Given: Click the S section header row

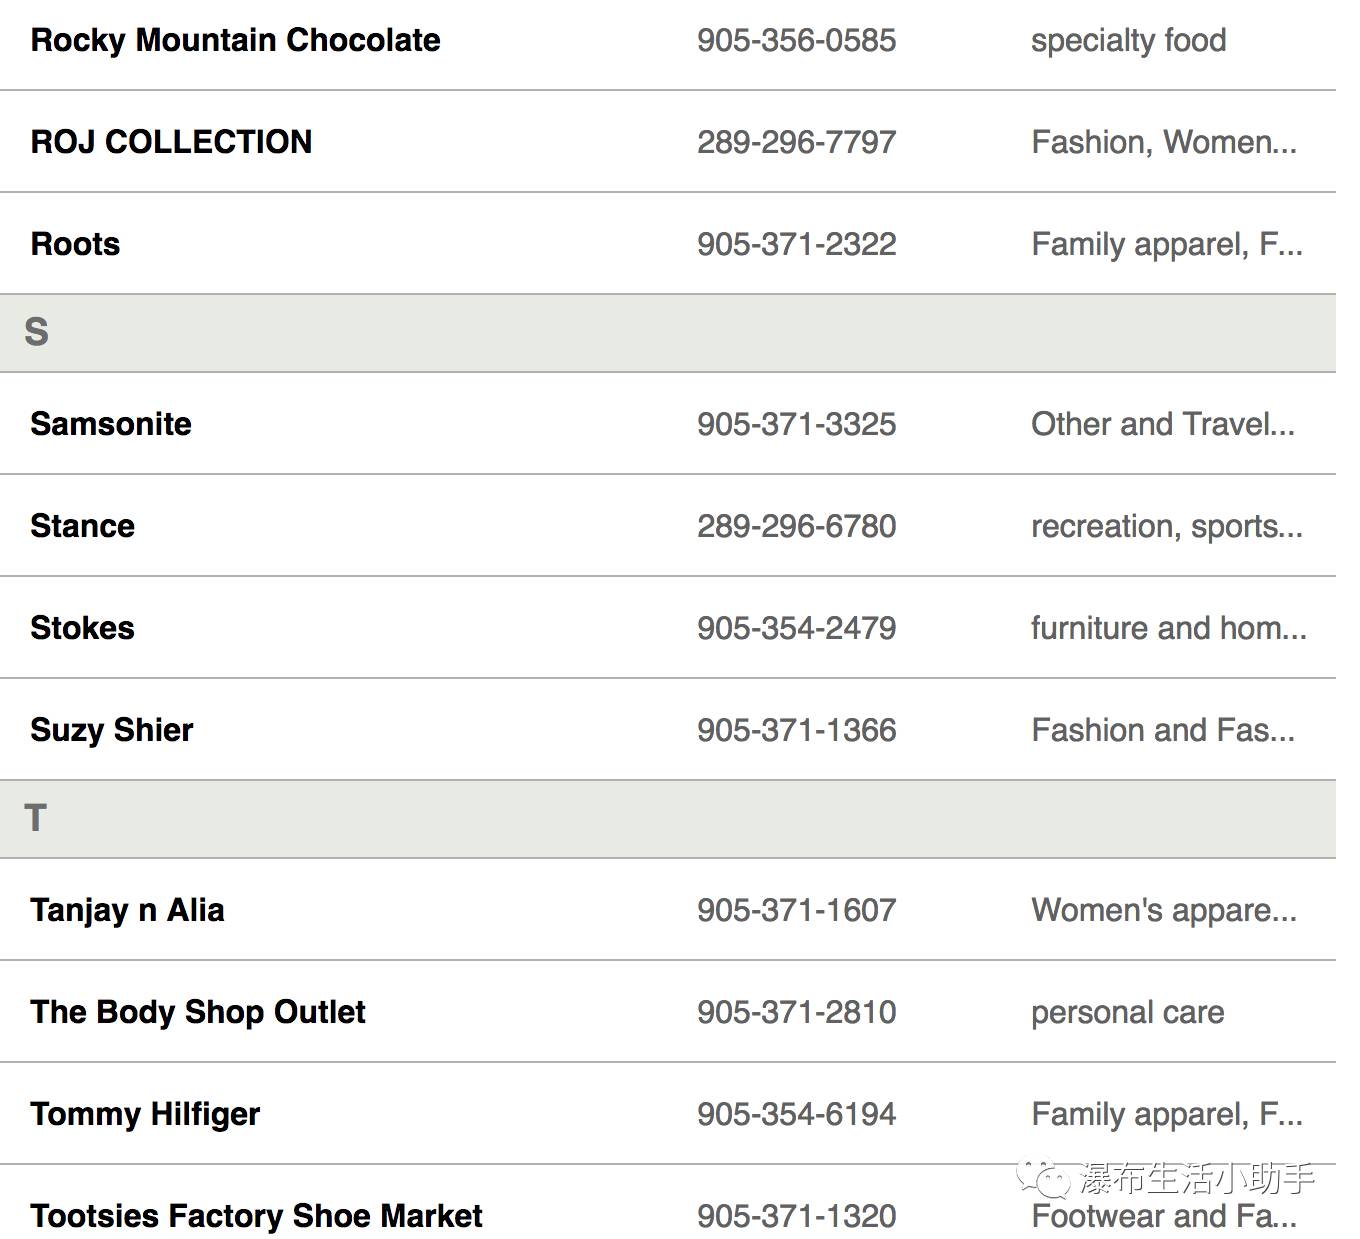Looking at the screenshot, I should 668,333.
